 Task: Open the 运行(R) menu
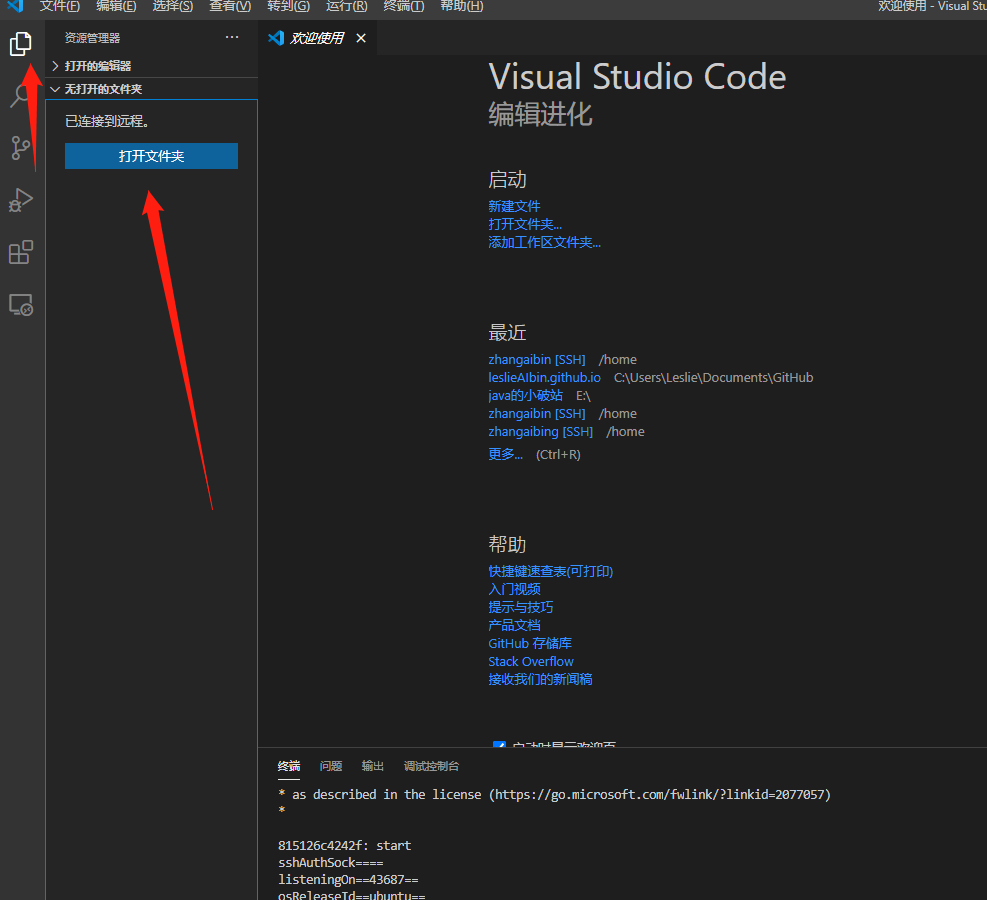coord(347,6)
